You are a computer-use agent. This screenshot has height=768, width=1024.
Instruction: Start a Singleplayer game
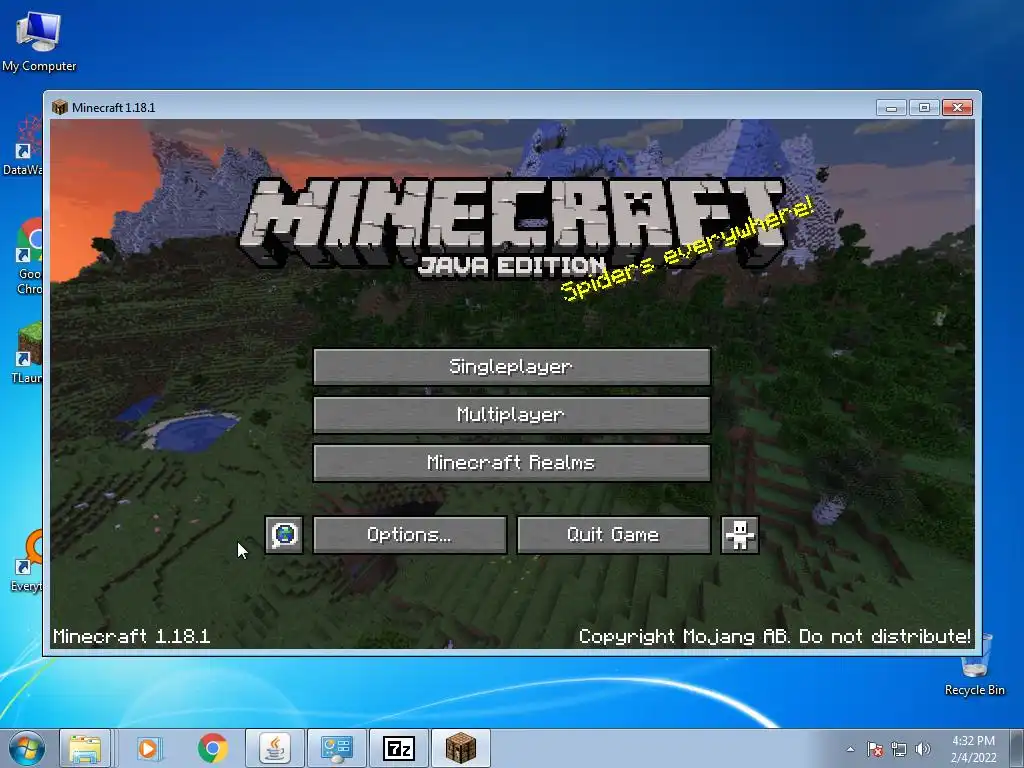pos(511,366)
